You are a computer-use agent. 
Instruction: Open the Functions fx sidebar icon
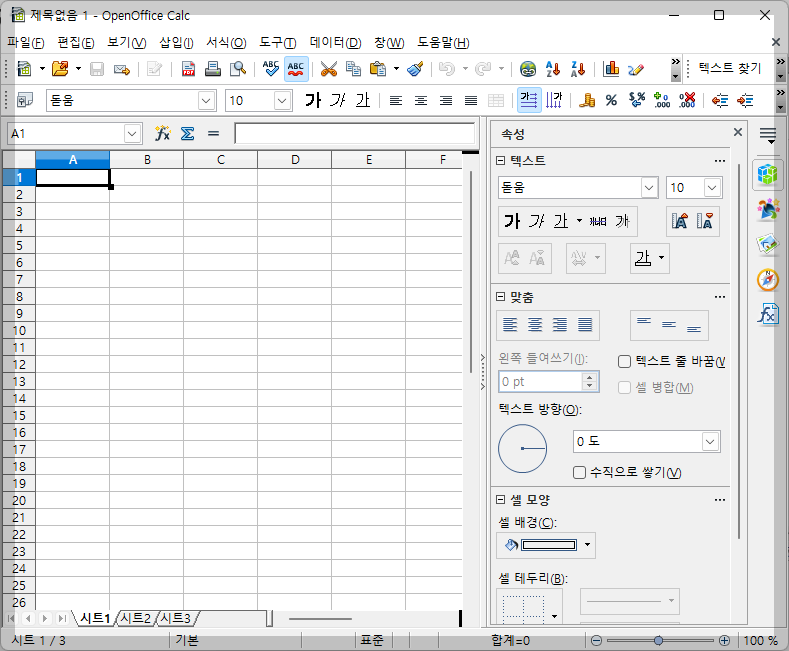pos(768,314)
